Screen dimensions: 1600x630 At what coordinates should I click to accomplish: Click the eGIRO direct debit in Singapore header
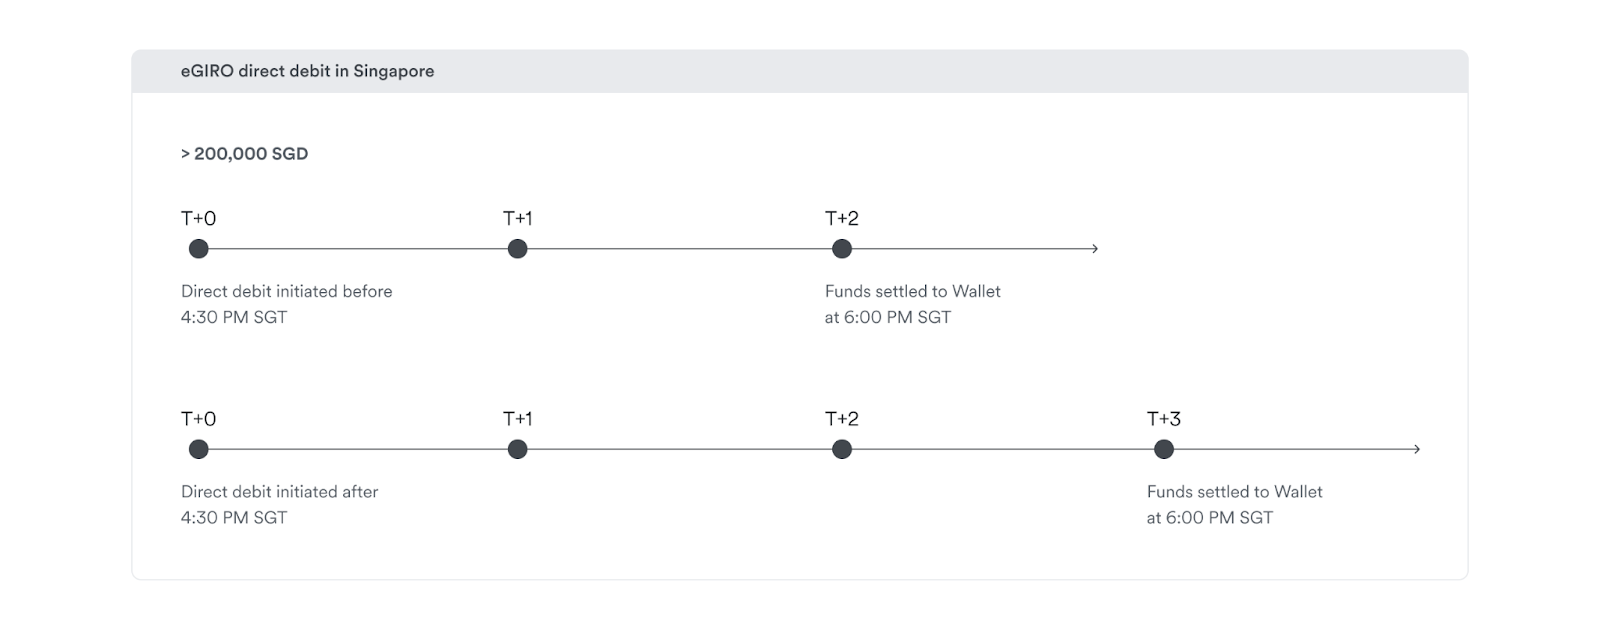[307, 71]
